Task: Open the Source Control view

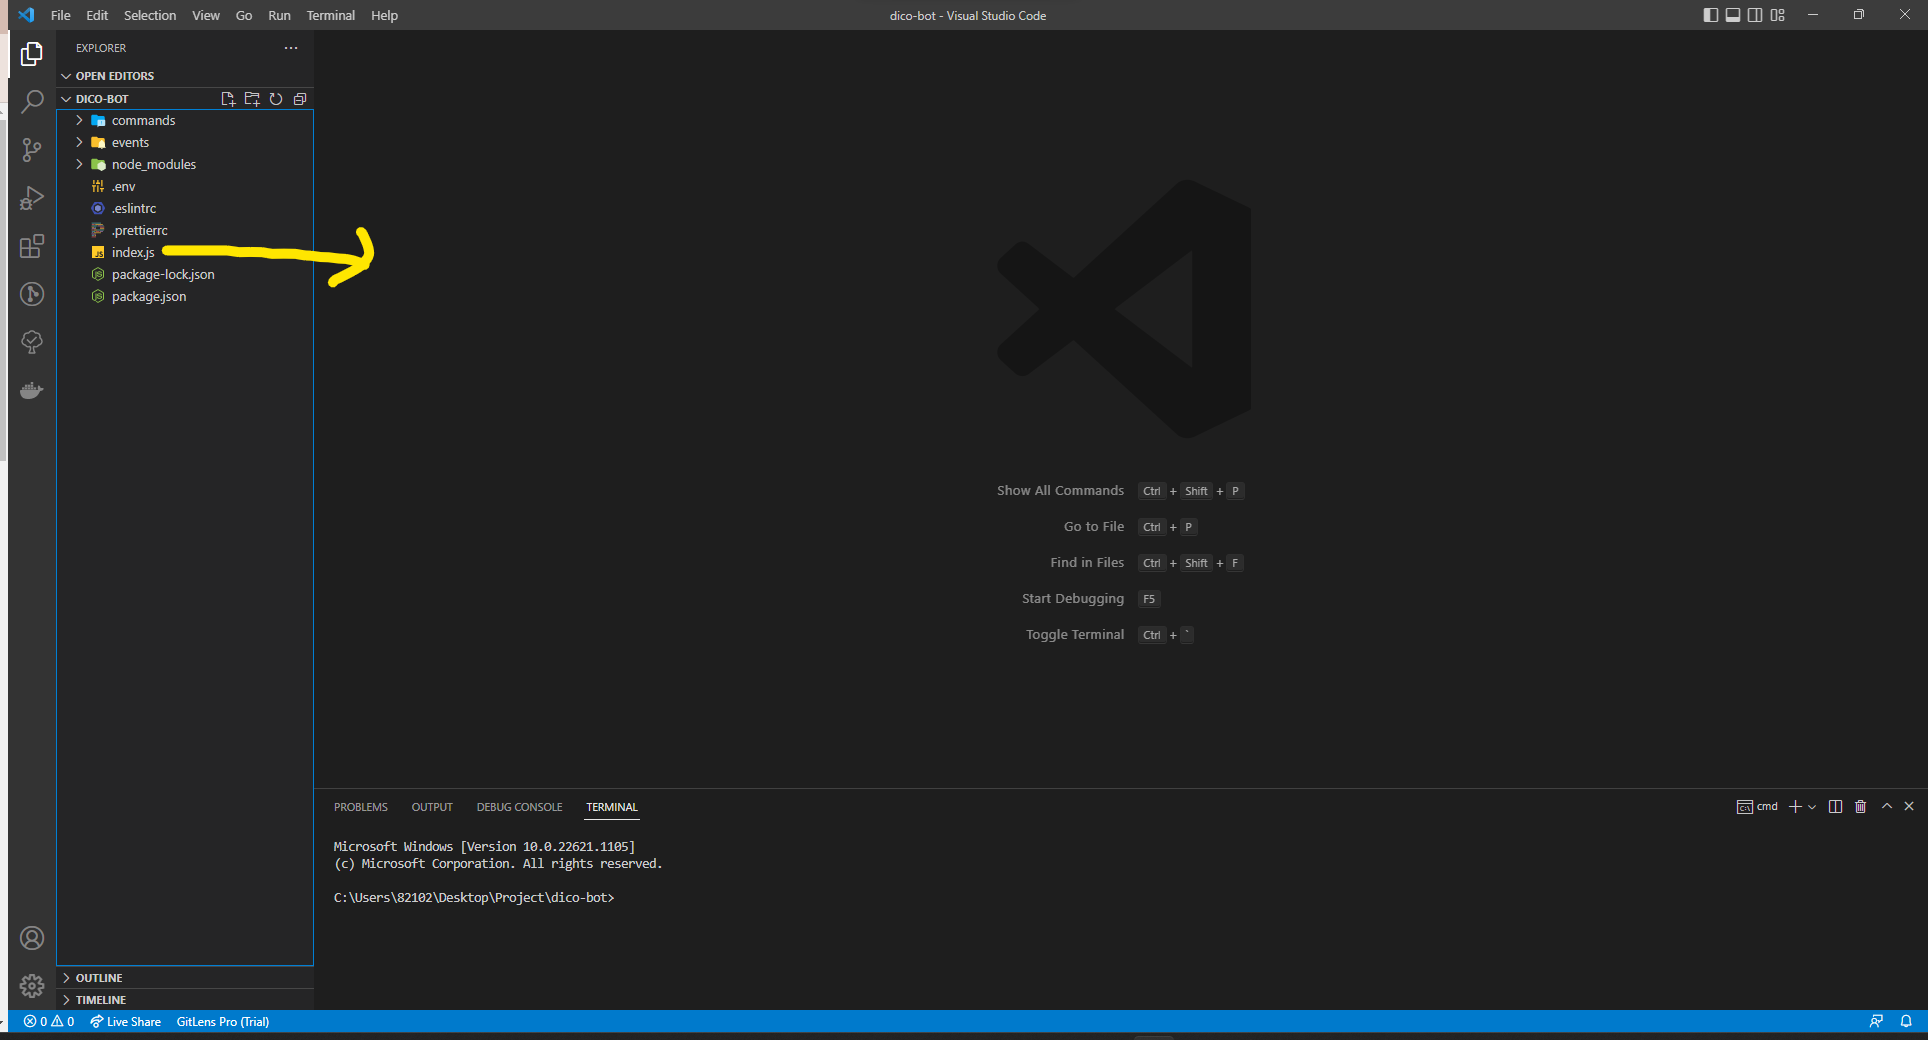Action: point(32,150)
